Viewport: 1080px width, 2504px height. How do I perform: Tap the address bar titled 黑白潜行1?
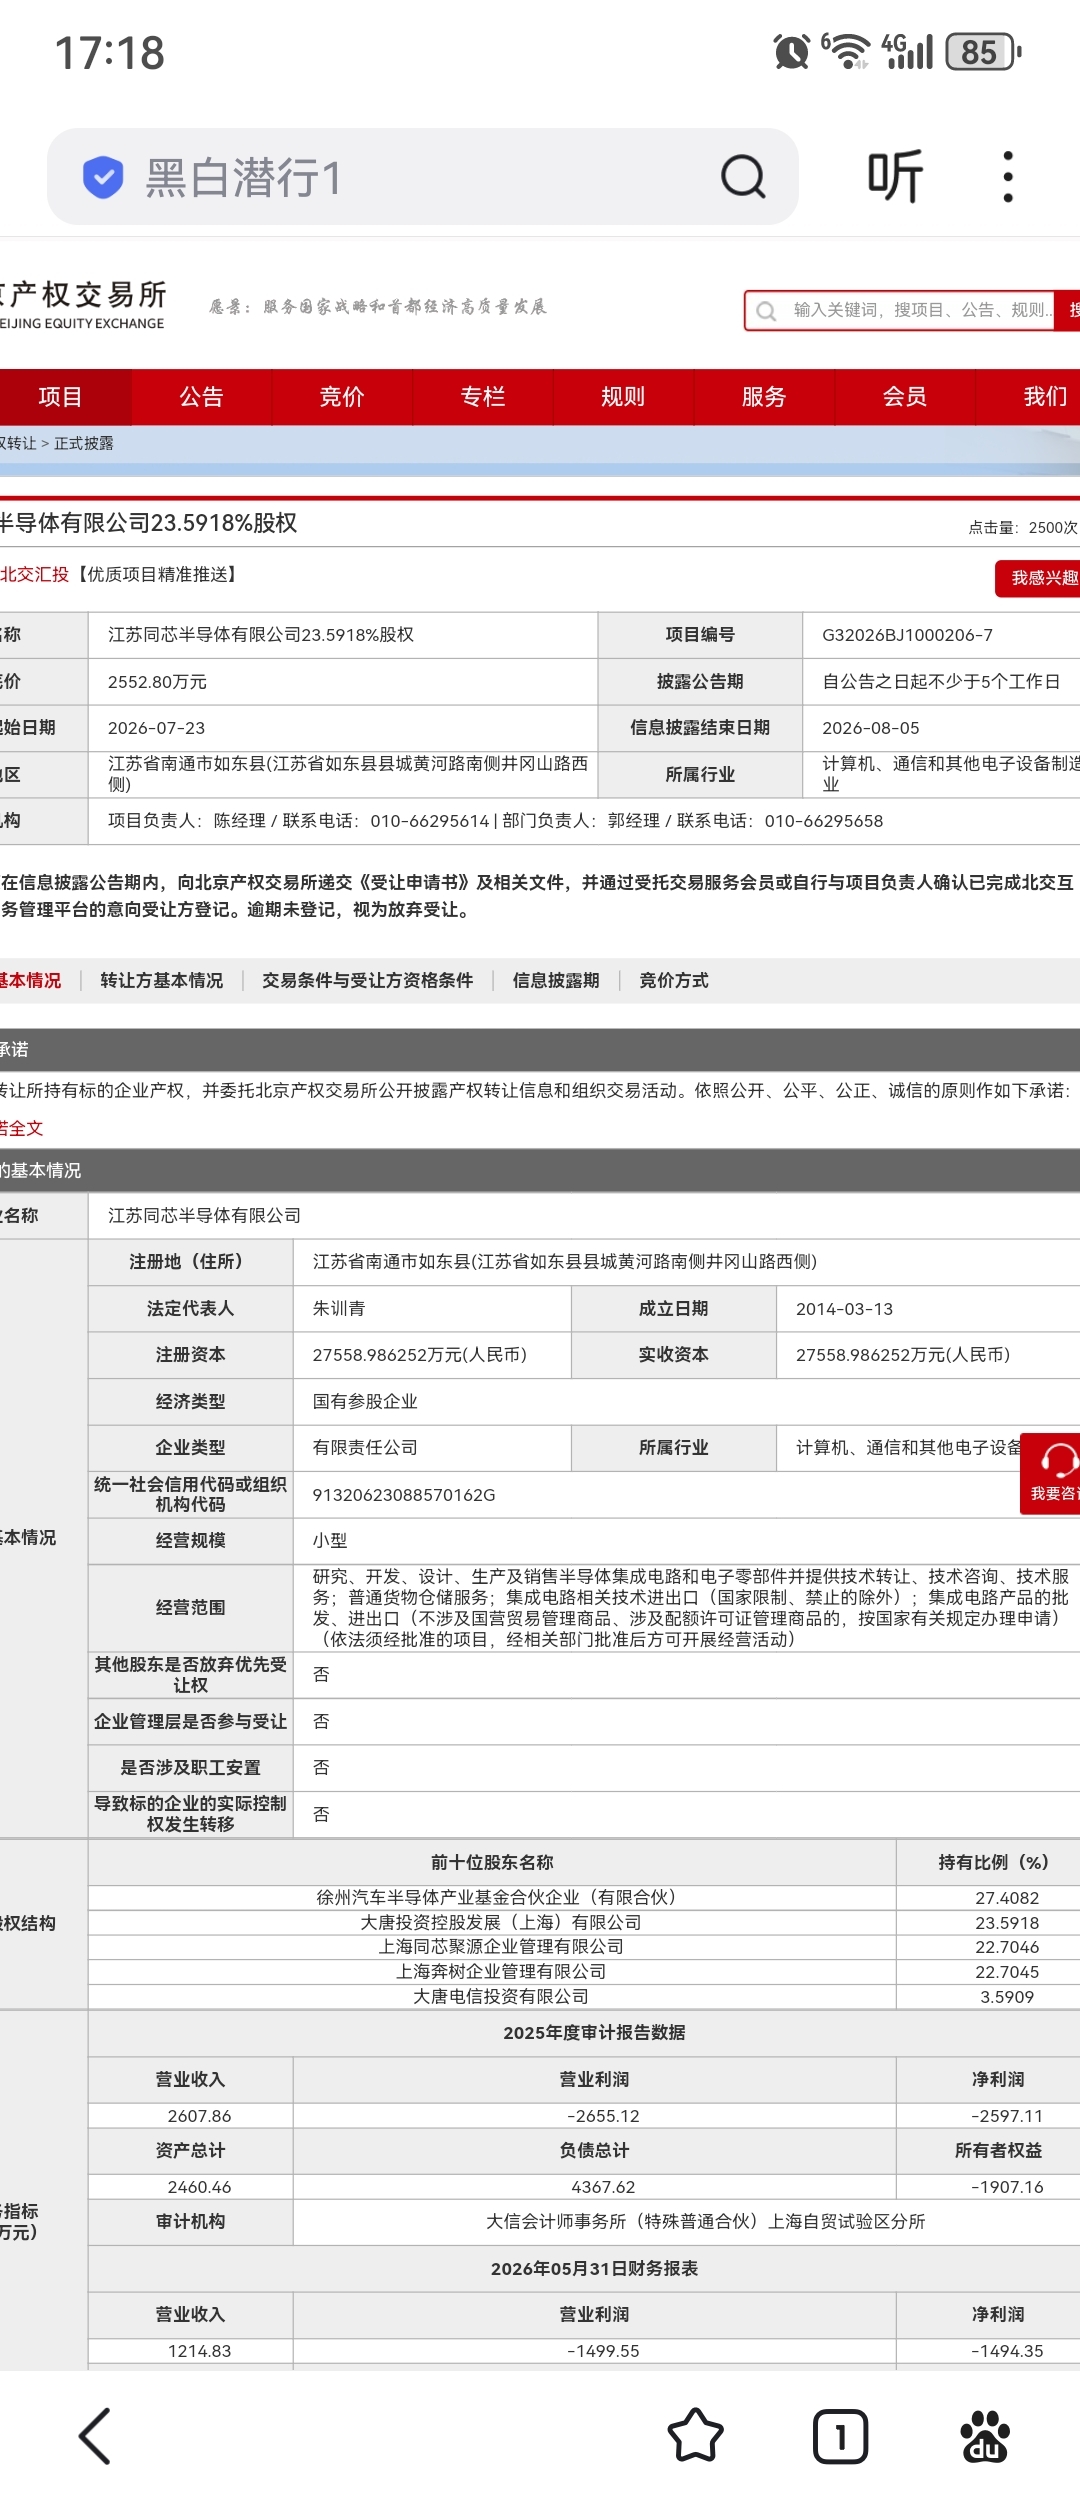[x=422, y=177]
